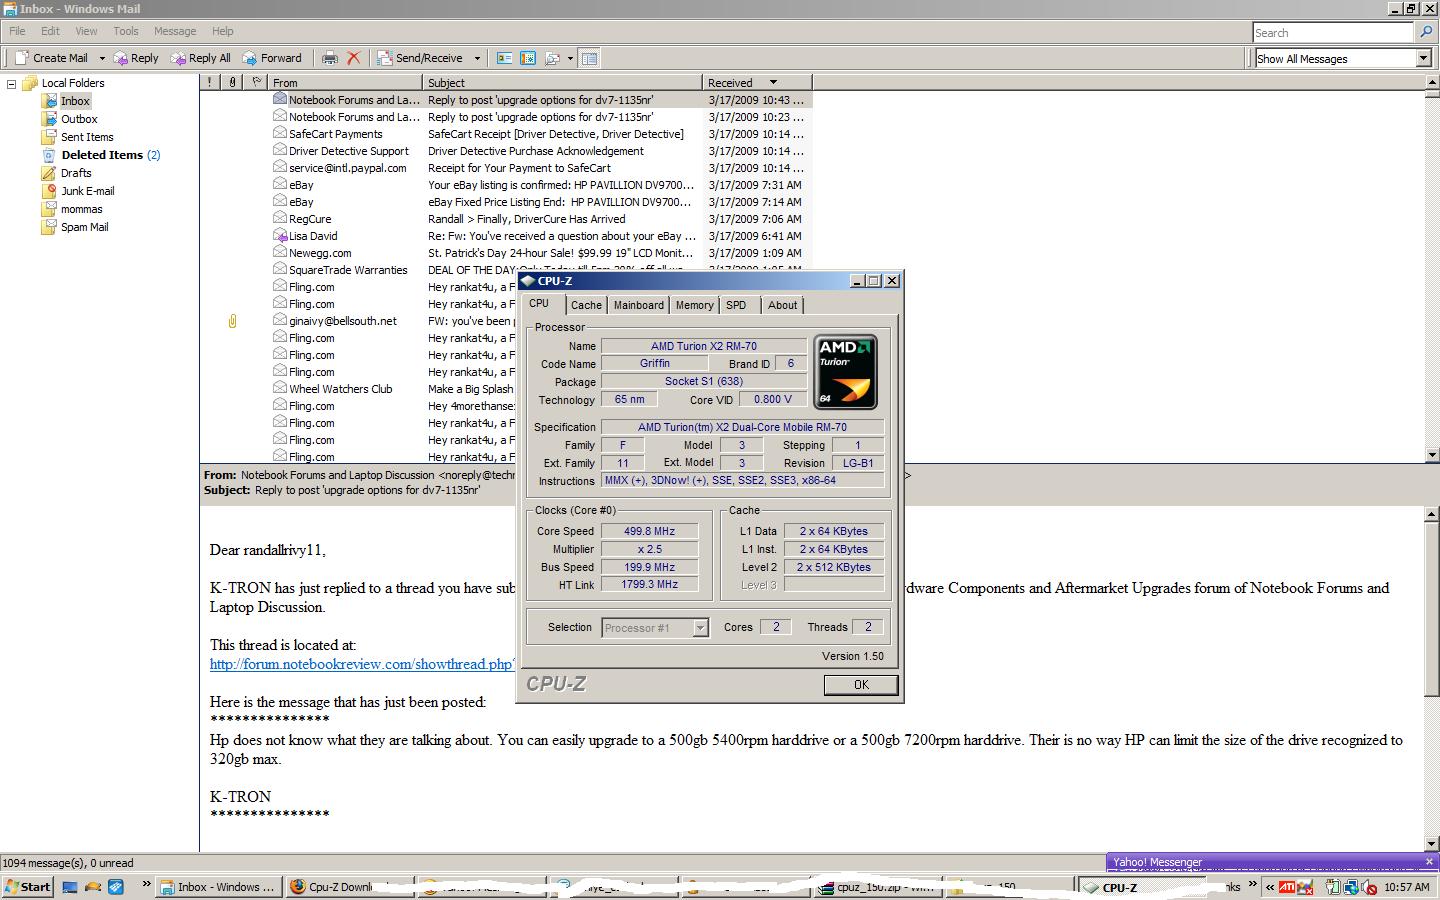This screenshot has height=900, width=1440.
Task: Open Windows Calendar from the toolbar icon
Action: tap(528, 58)
